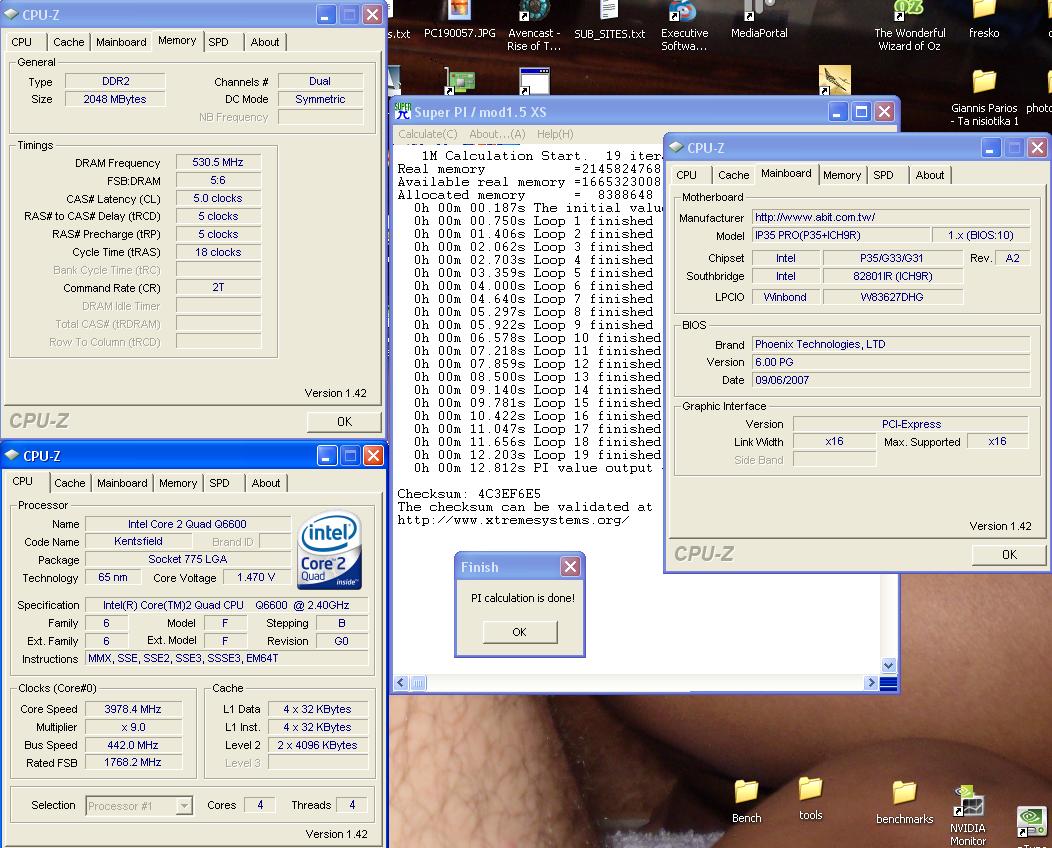This screenshot has height=848, width=1052.
Task: Click the Super PI title bar icon
Action: [x=403, y=111]
